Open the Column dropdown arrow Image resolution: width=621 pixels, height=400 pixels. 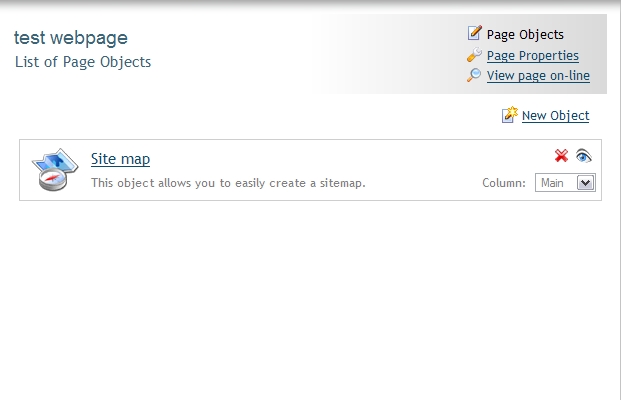585,183
